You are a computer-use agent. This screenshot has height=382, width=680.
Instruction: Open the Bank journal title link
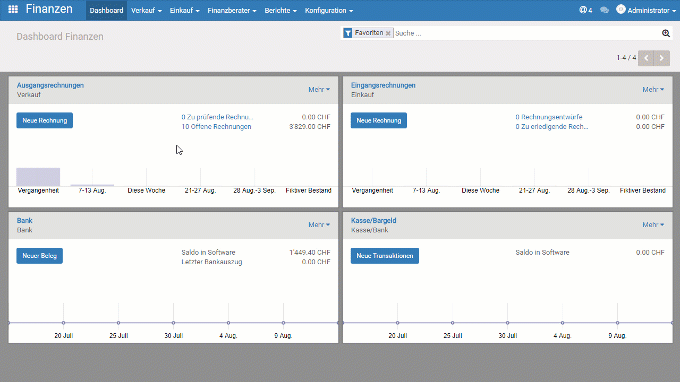click(24, 221)
